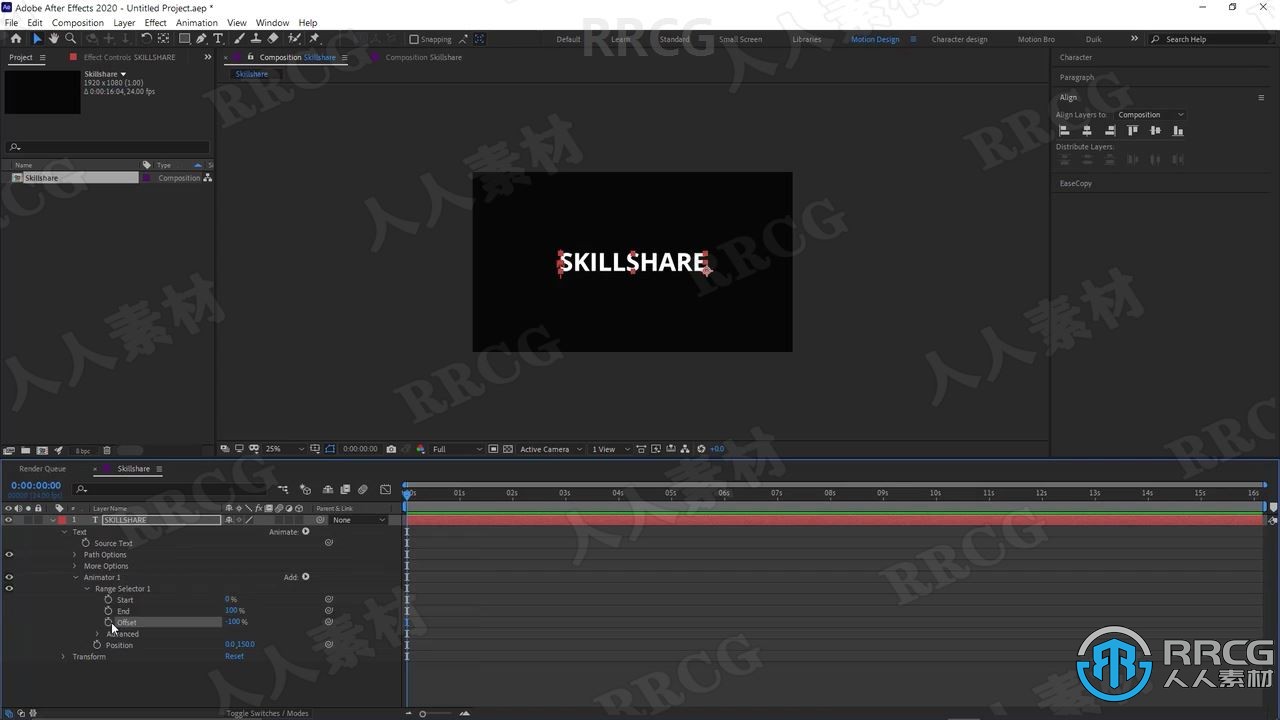Image resolution: width=1280 pixels, height=720 pixels.
Task: Open the Effect menu
Action: (155, 23)
